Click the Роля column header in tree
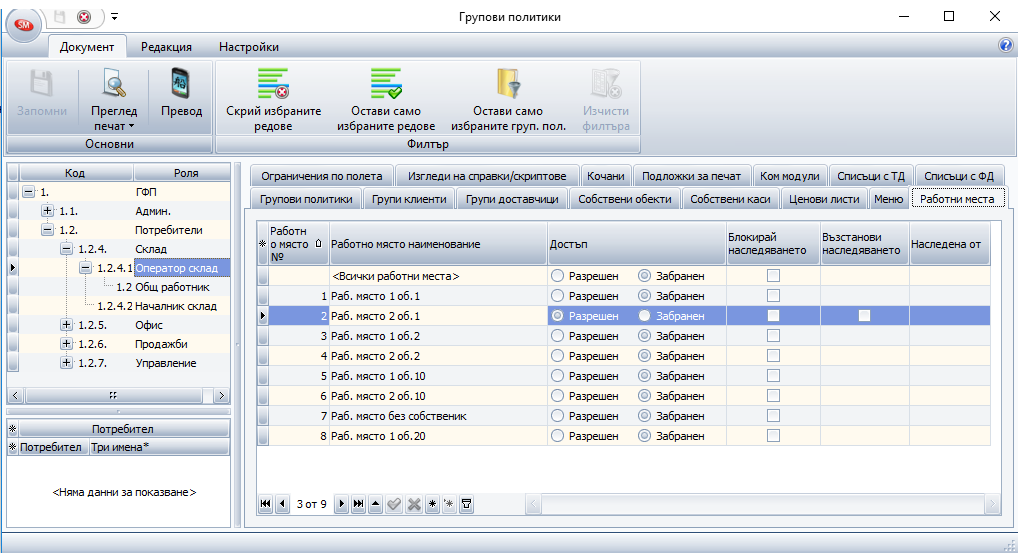Image resolution: width=1018 pixels, height=553 pixels. (182, 173)
